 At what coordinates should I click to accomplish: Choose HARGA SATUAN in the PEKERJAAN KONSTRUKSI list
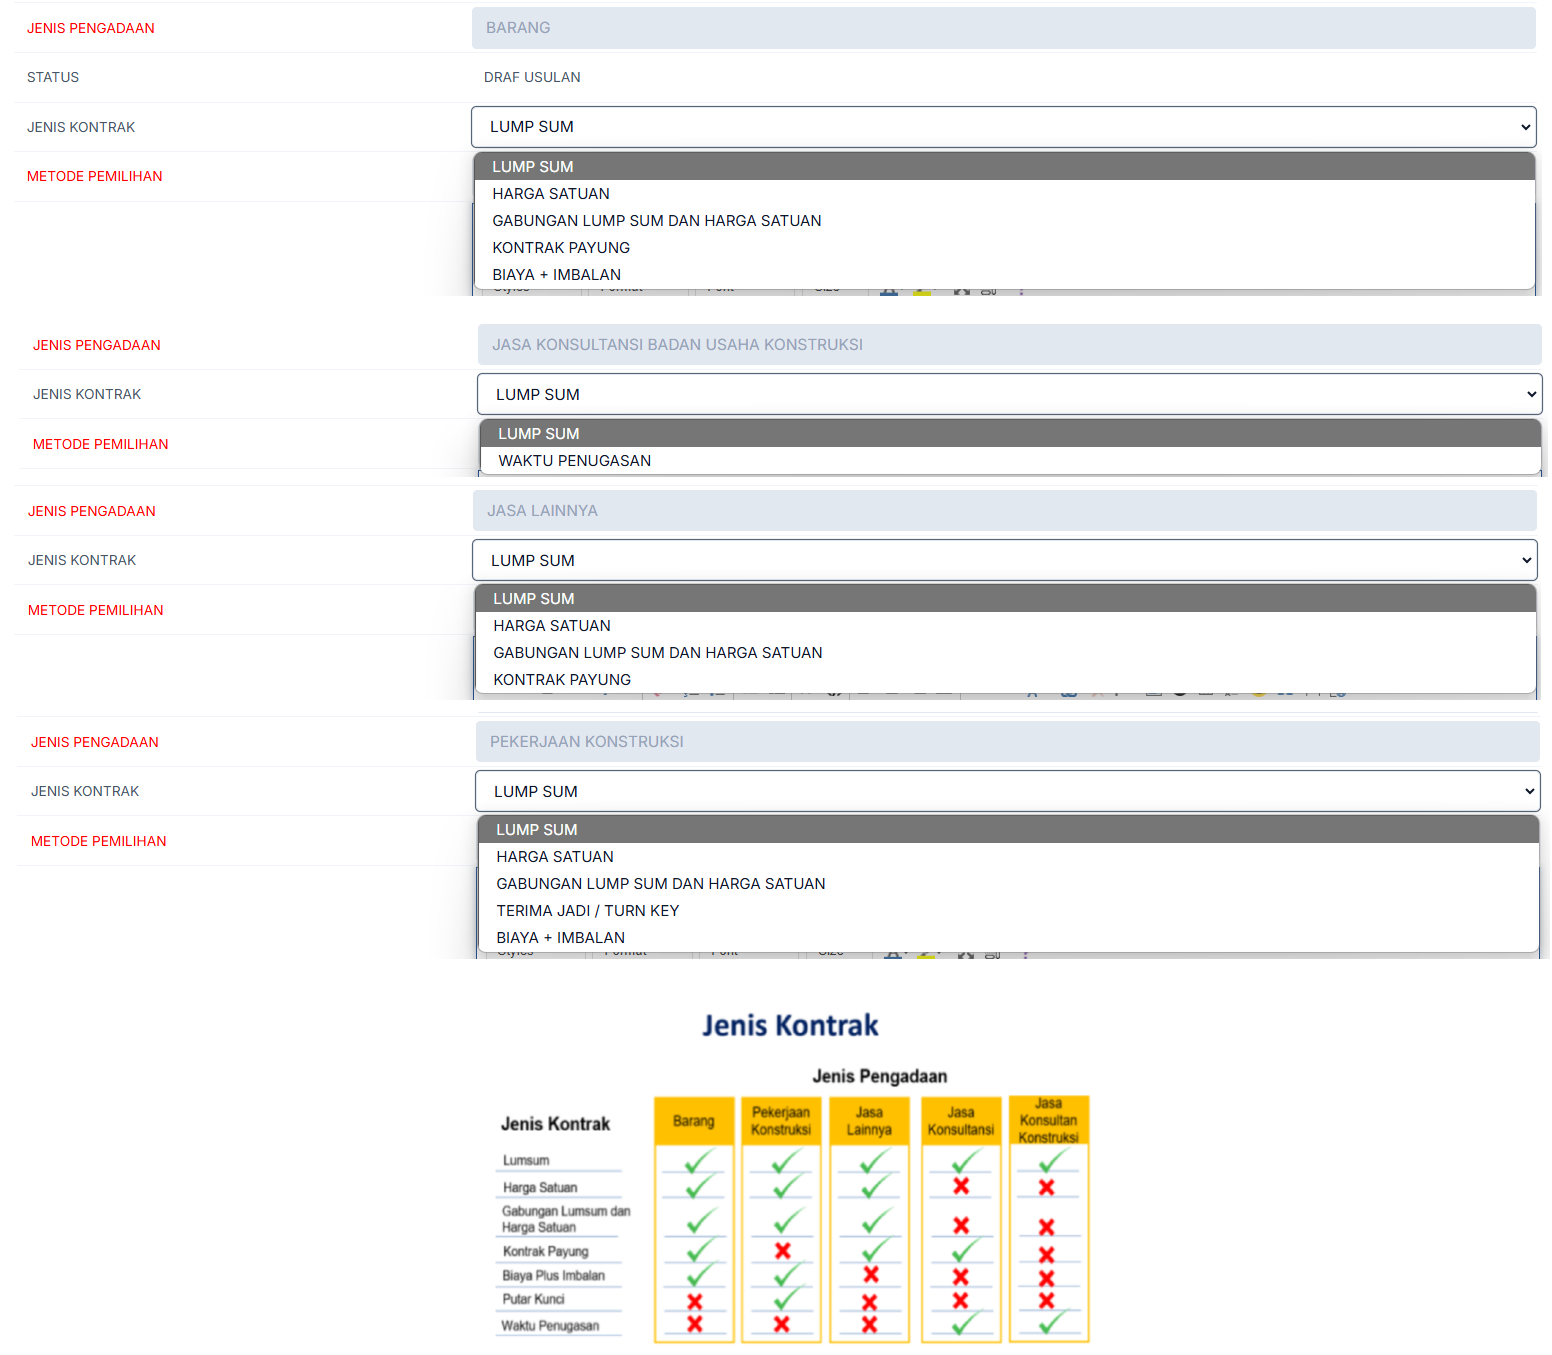(x=554, y=857)
